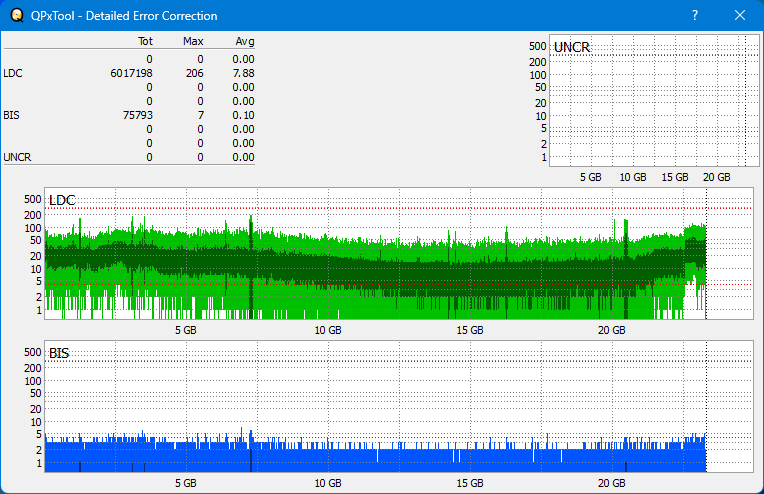This screenshot has width=764, height=494.
Task: Select LDC total value 6017198
Action: (131, 73)
